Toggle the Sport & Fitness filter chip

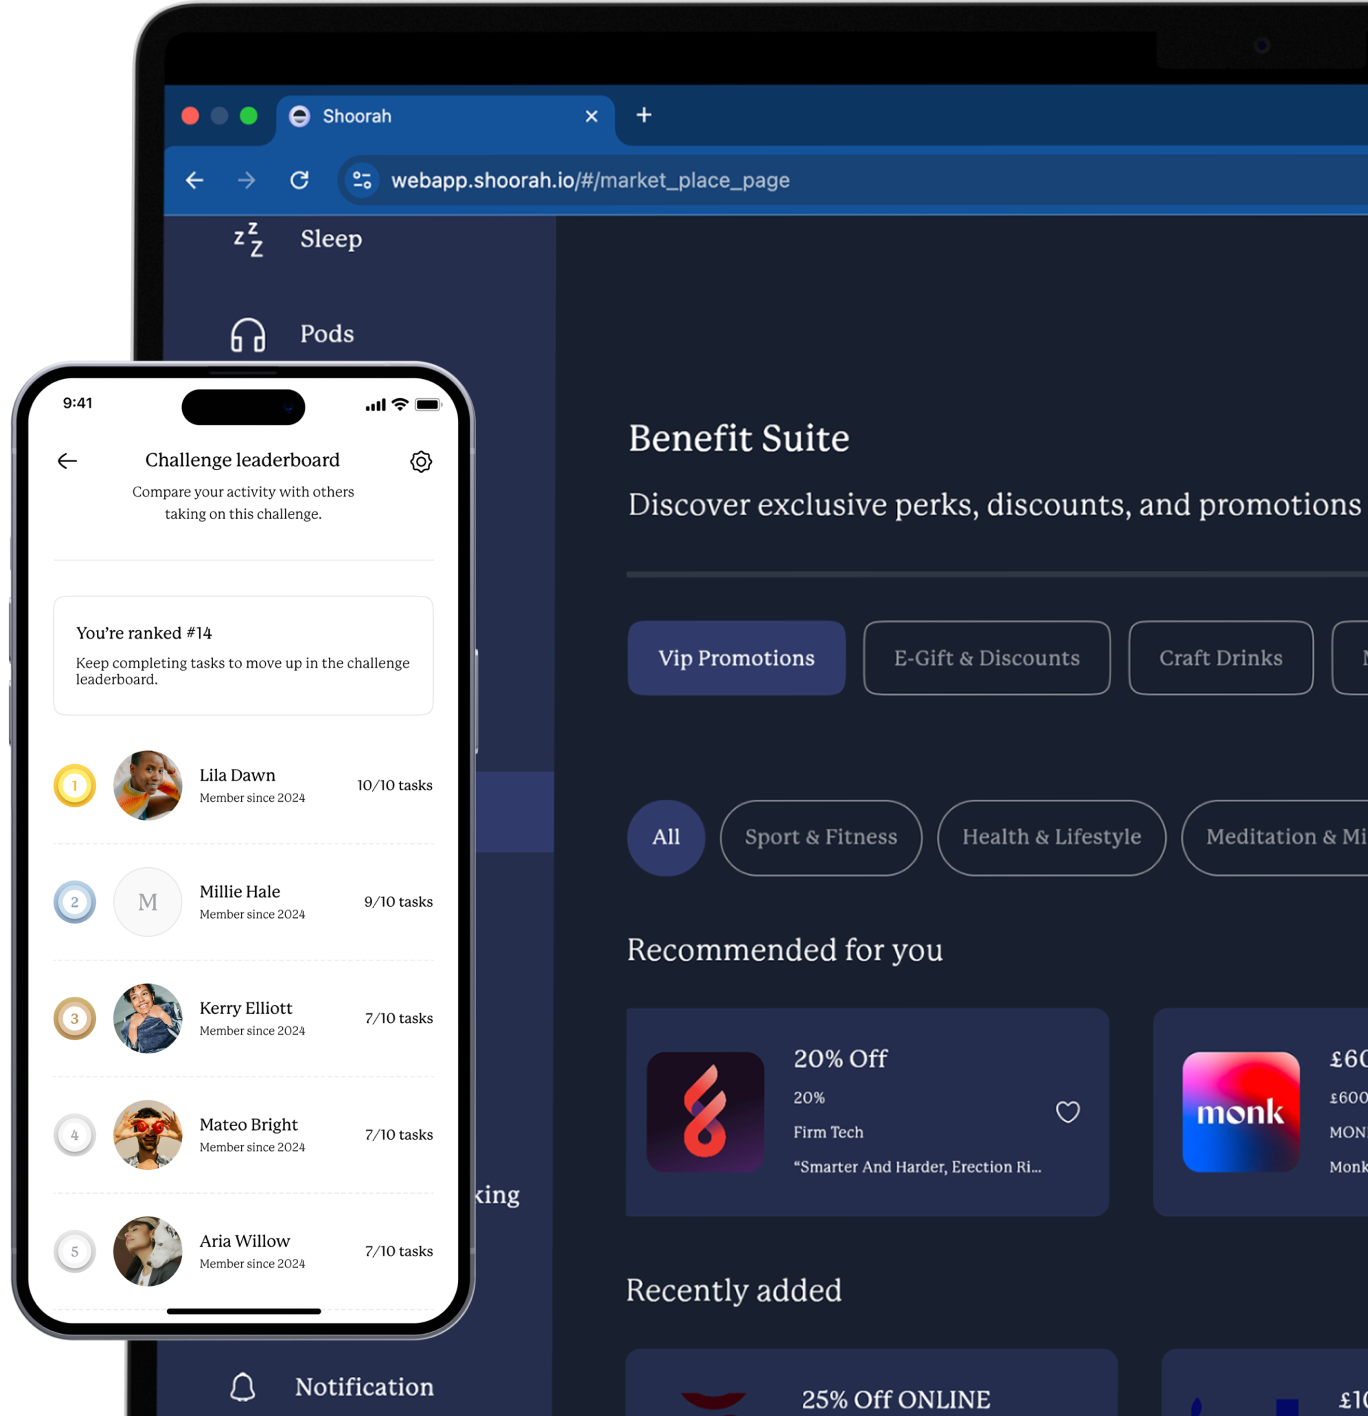point(820,838)
